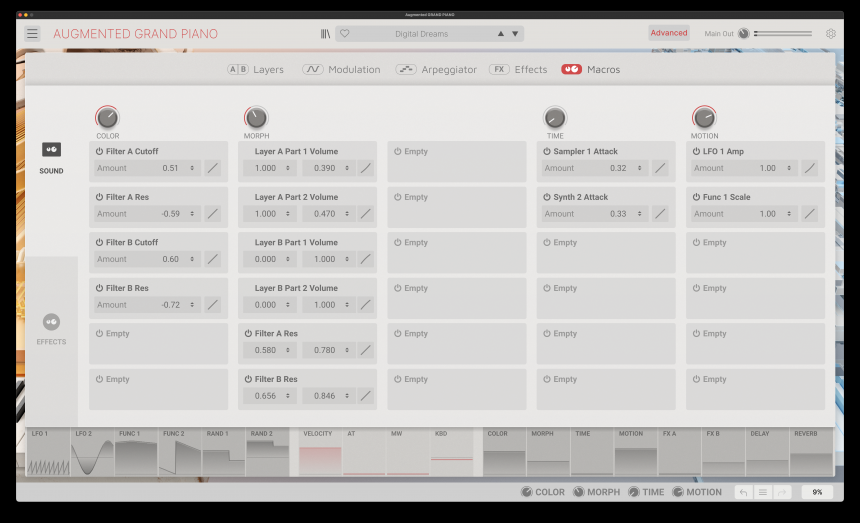Adjust Layer A Part 1 Volume 0.390 stepper
This screenshot has width=860, height=523.
point(347,168)
